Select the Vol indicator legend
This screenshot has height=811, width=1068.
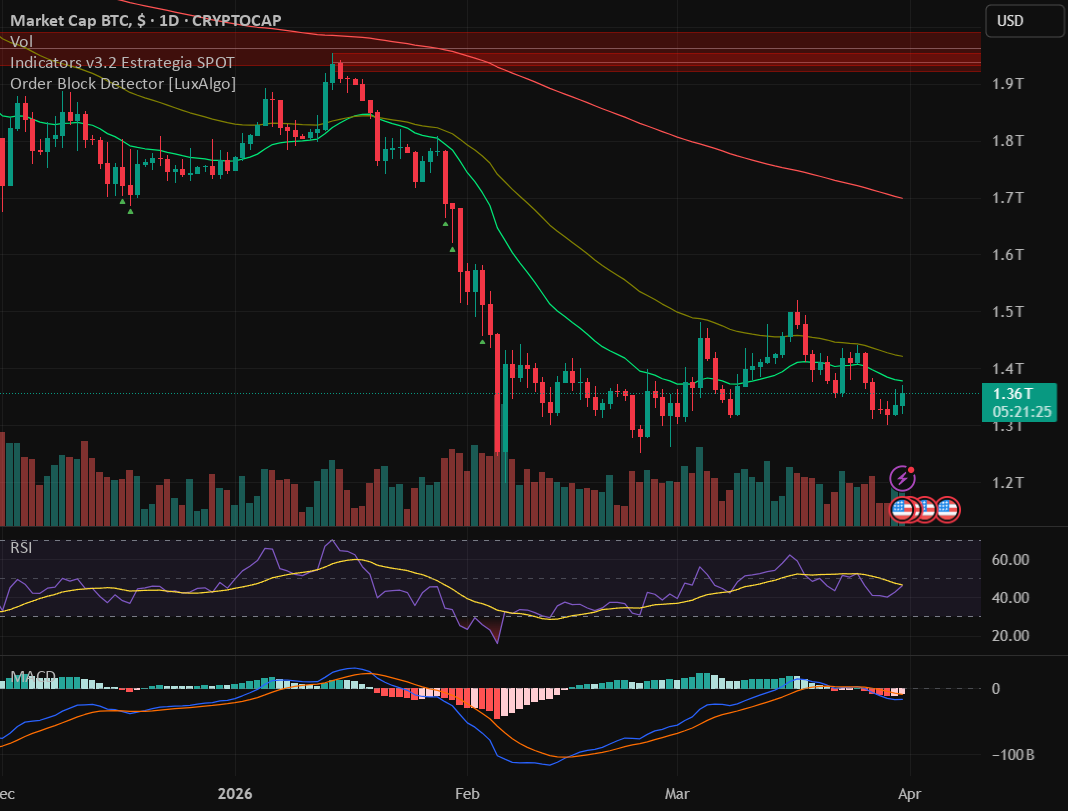point(21,42)
